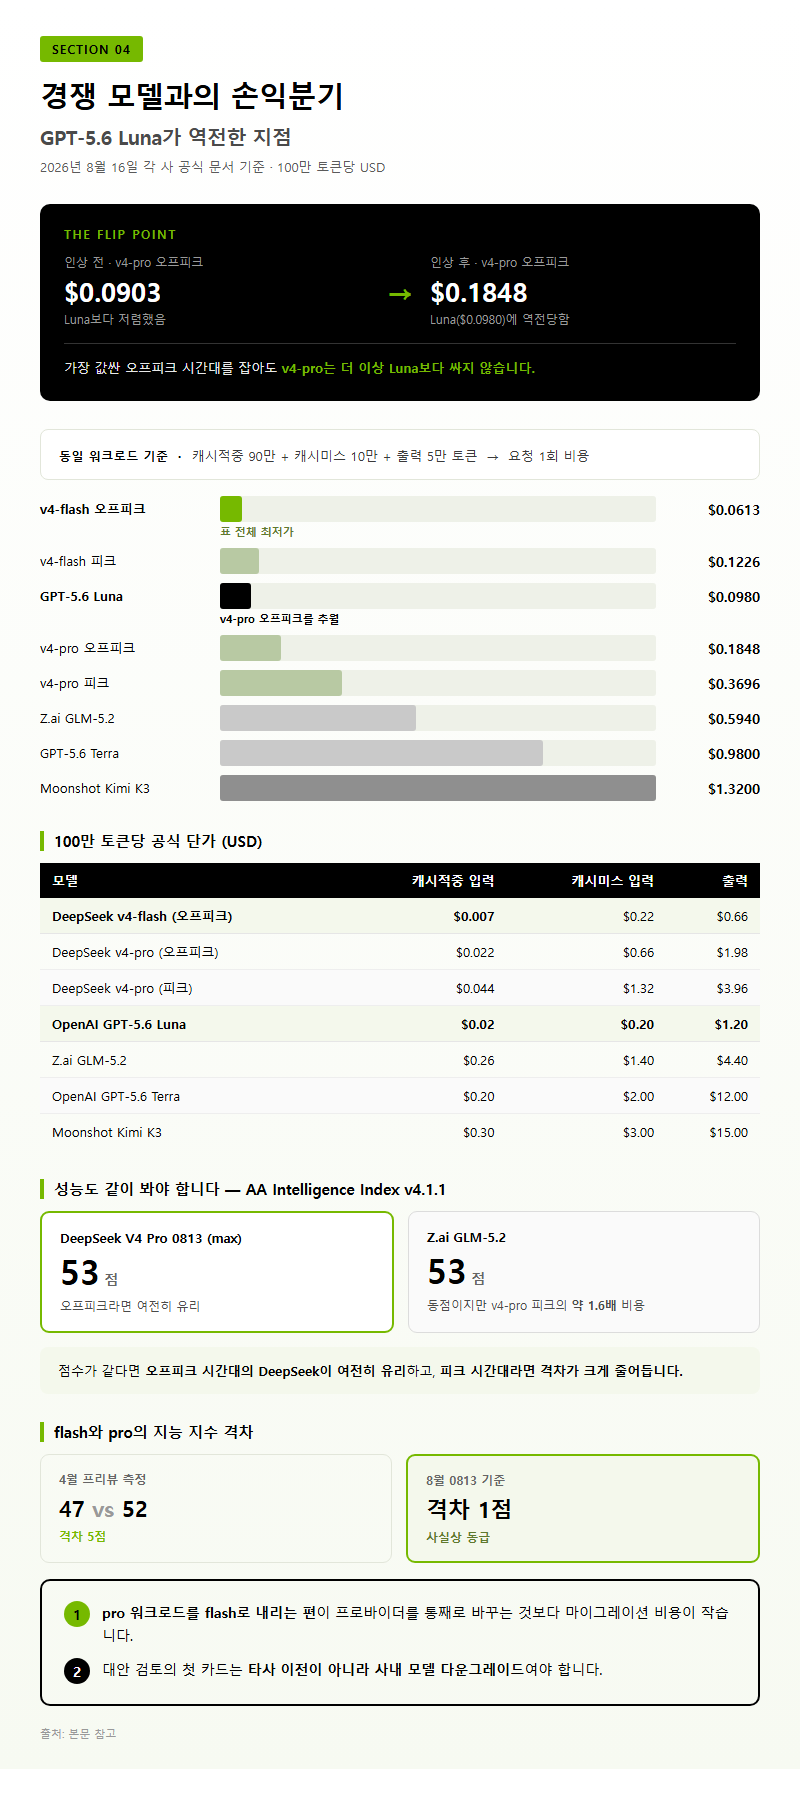Click the green number 1 circle

77,1614
